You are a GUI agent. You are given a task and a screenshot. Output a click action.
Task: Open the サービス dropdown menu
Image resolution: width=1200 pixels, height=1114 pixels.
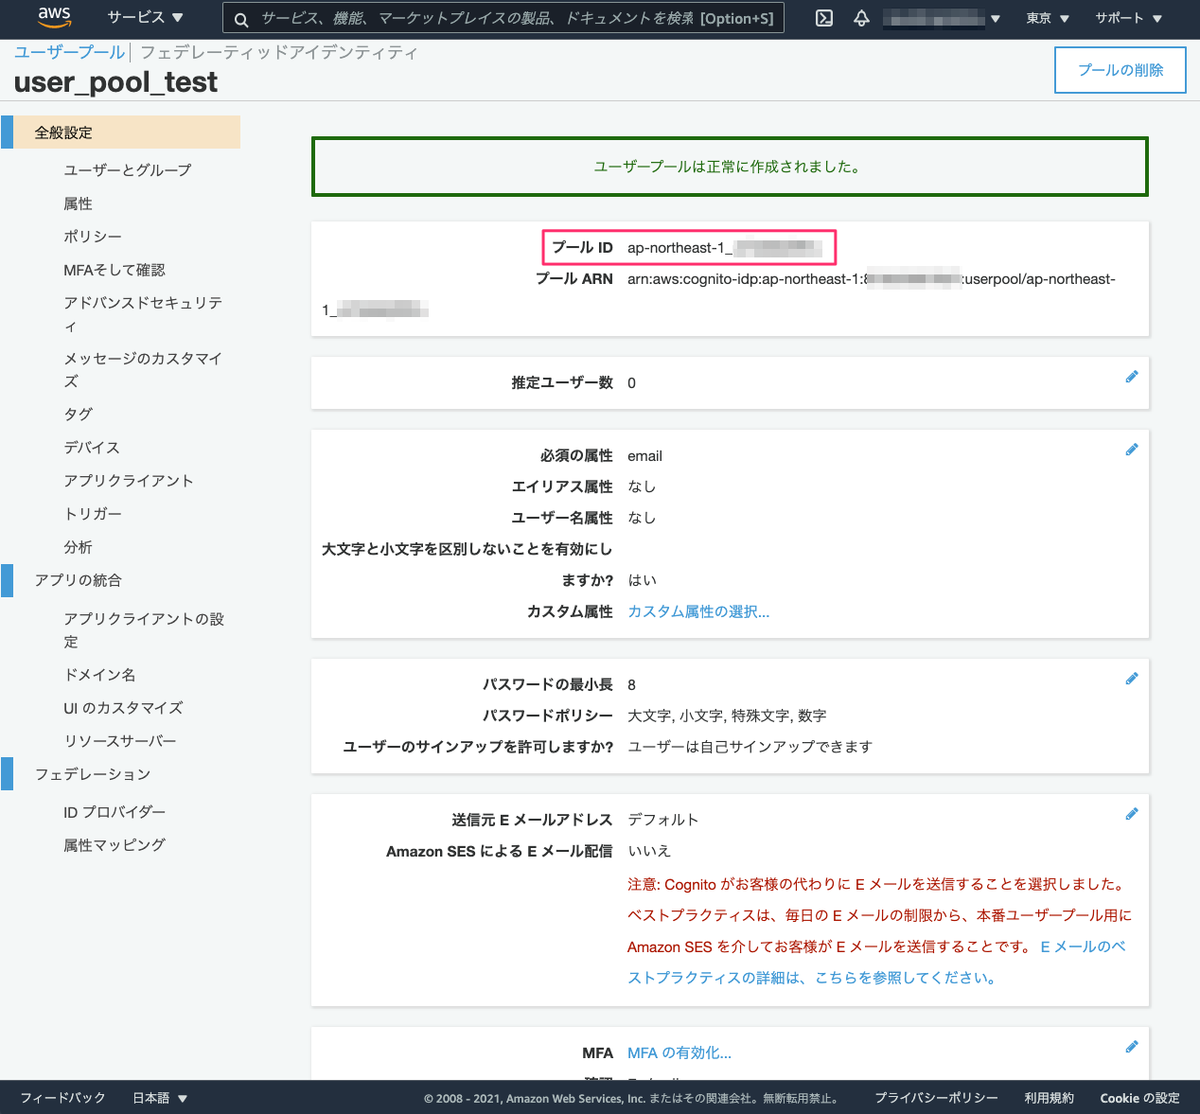[x=145, y=18]
